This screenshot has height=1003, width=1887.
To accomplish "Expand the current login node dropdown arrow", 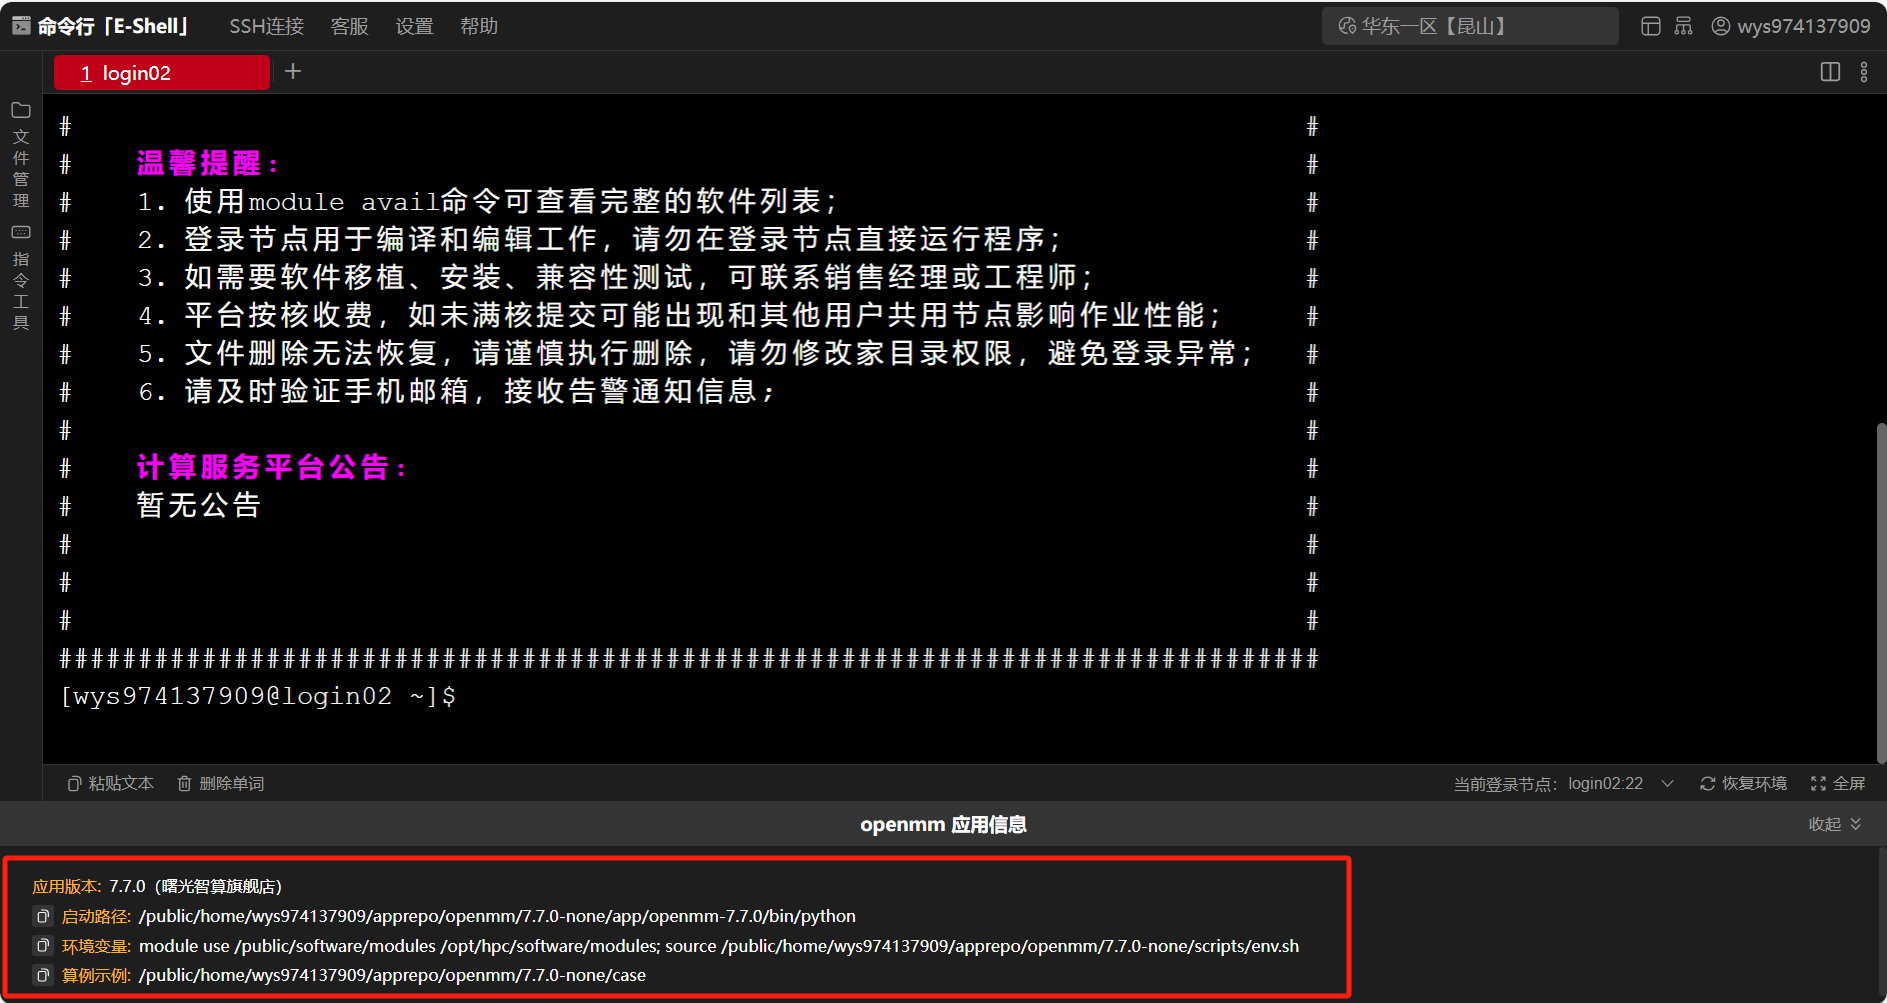I will click(x=1667, y=783).
